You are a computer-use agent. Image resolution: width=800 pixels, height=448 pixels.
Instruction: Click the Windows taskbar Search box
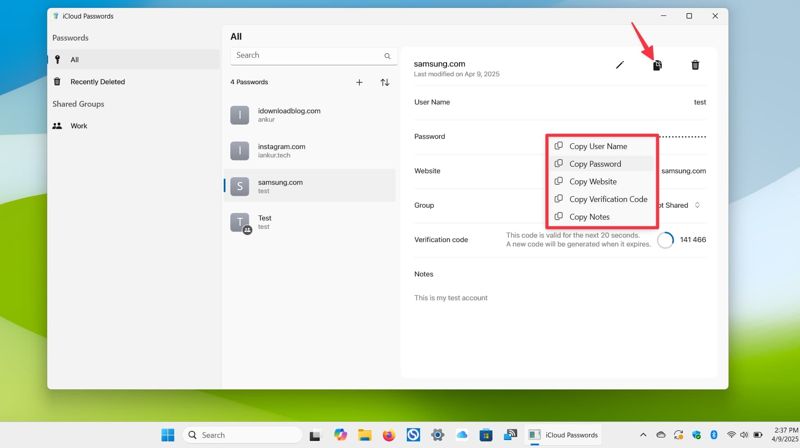[x=242, y=435]
